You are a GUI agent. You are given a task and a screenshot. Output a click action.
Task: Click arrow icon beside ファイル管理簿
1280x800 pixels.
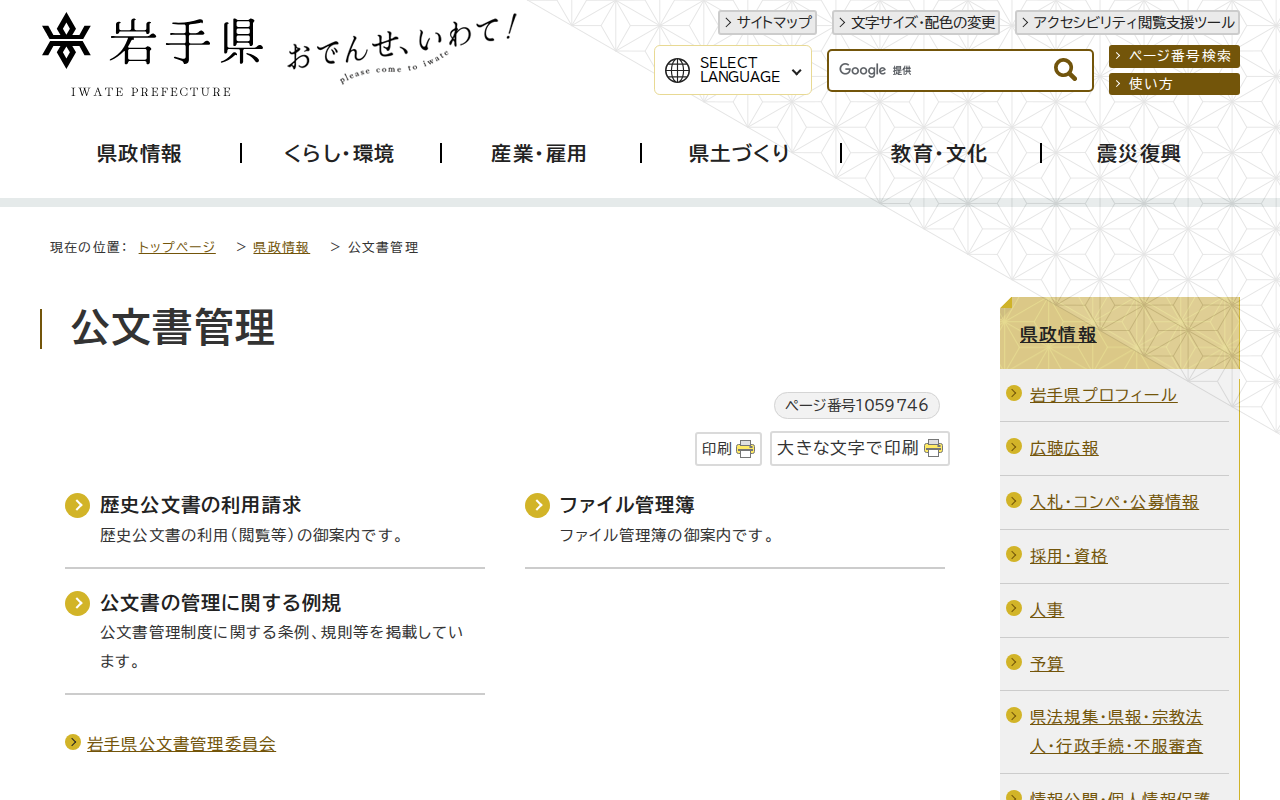(538, 505)
